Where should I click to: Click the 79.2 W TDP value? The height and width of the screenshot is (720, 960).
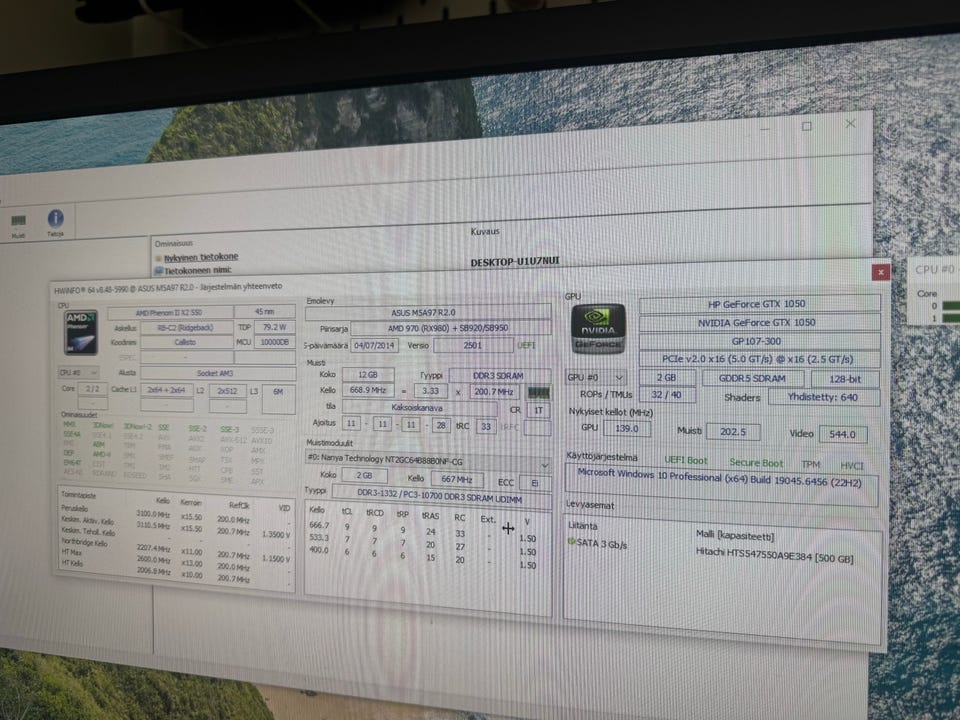(x=274, y=327)
